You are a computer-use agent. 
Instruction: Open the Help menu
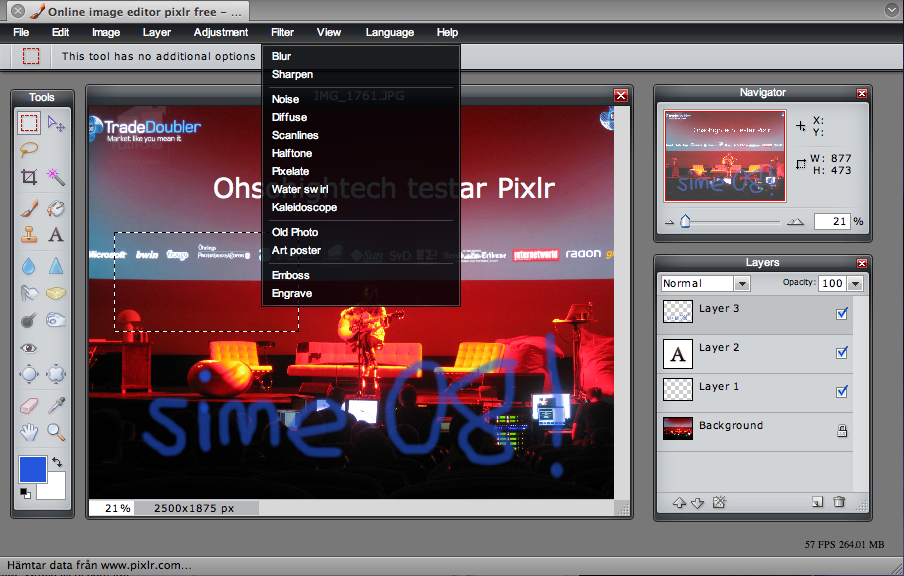click(447, 32)
